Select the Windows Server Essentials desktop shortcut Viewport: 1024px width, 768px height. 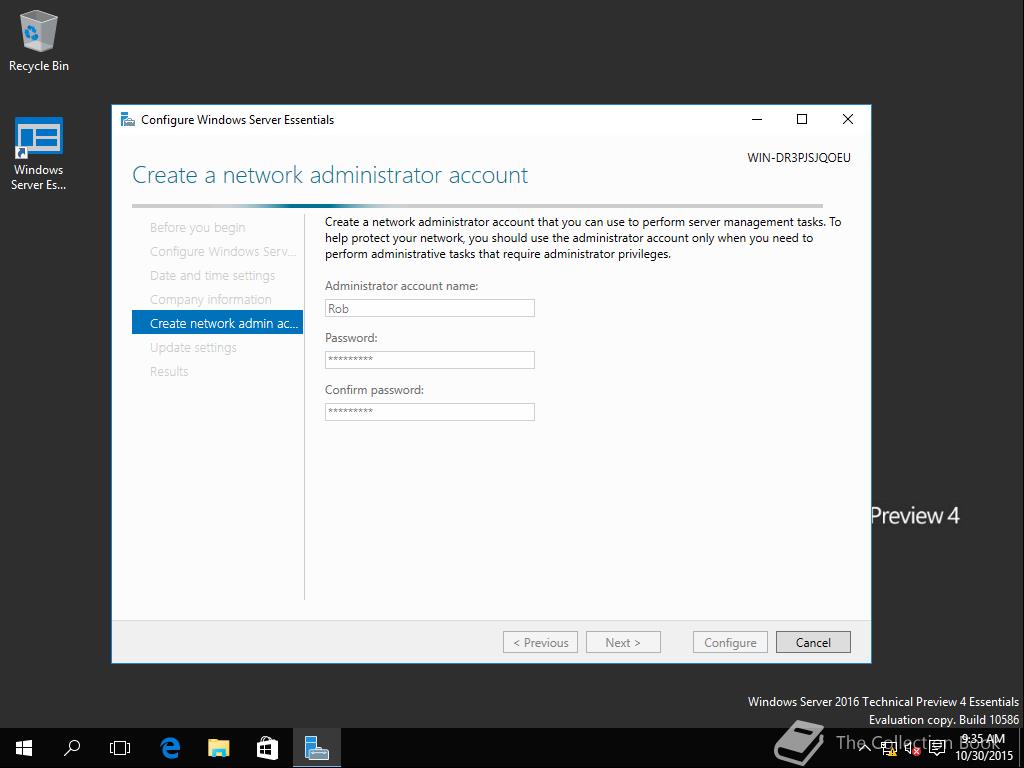coord(39,154)
